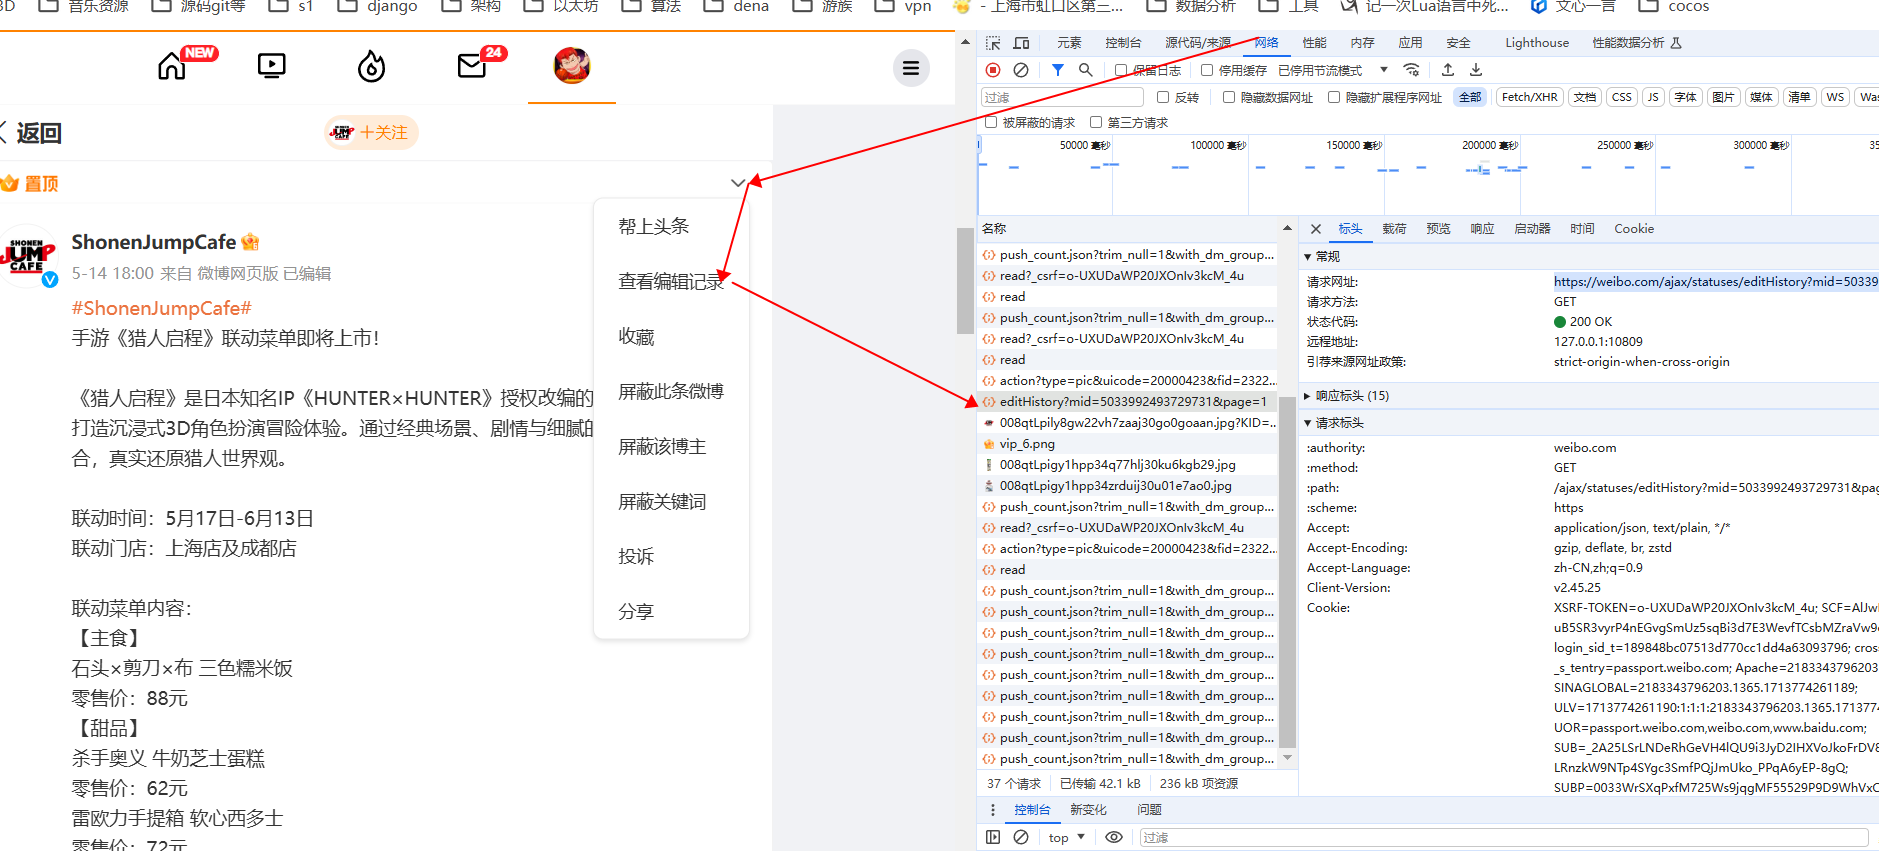The width and height of the screenshot is (1879, 851).
Task: Clear the console with the ban icon
Action: click(x=1021, y=837)
